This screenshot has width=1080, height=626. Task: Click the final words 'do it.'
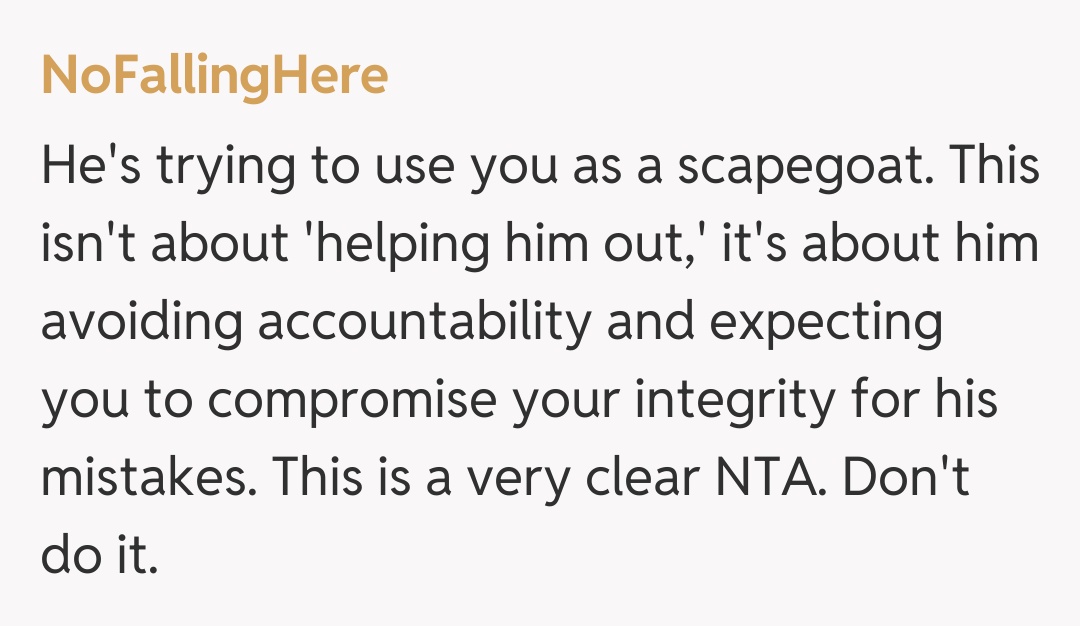click(x=100, y=557)
